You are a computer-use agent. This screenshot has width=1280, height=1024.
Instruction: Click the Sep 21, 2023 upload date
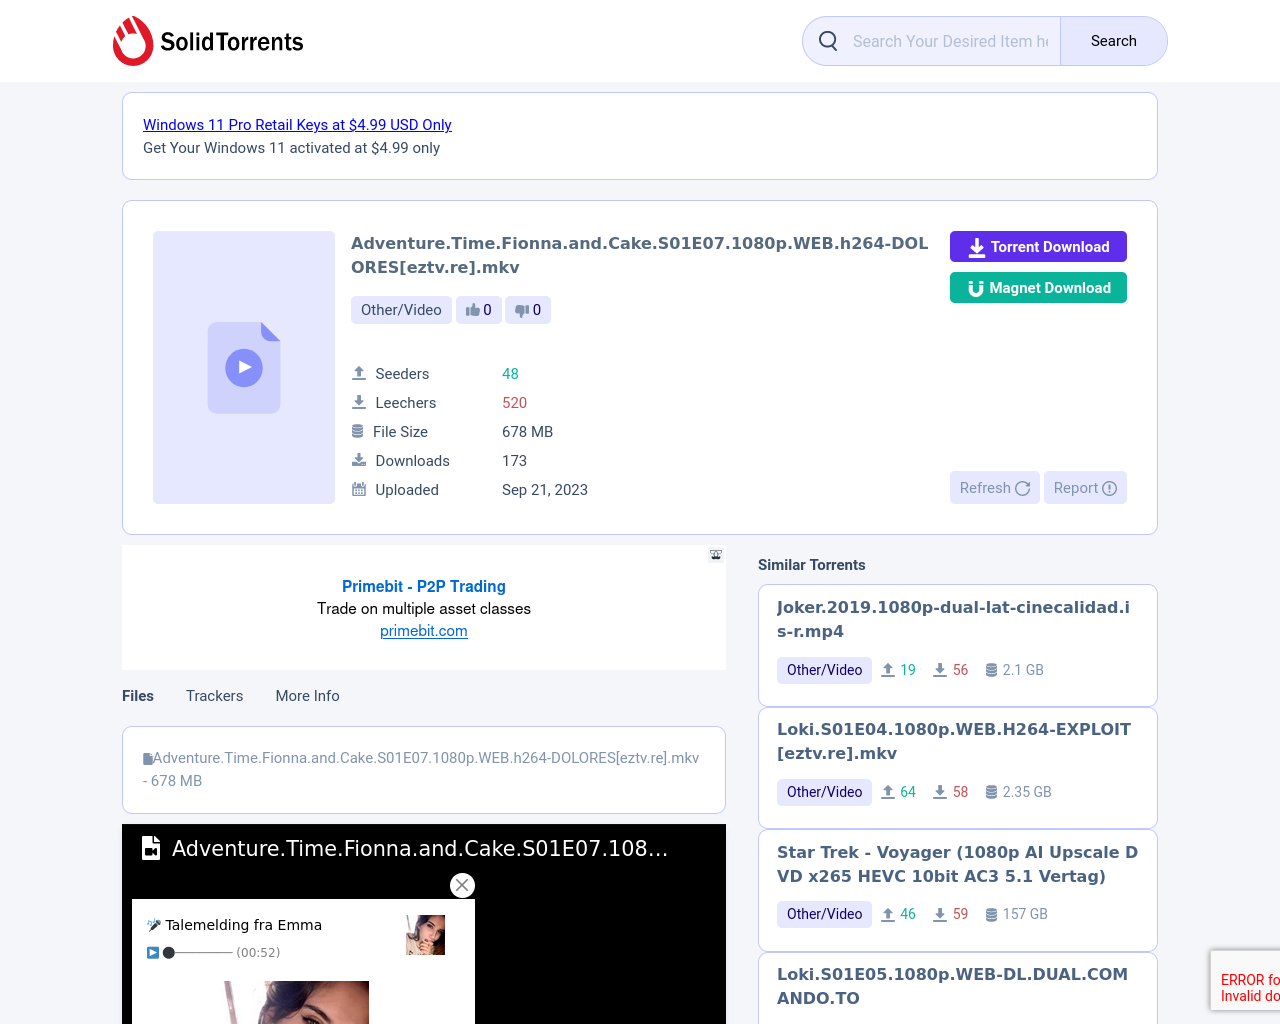[545, 490]
